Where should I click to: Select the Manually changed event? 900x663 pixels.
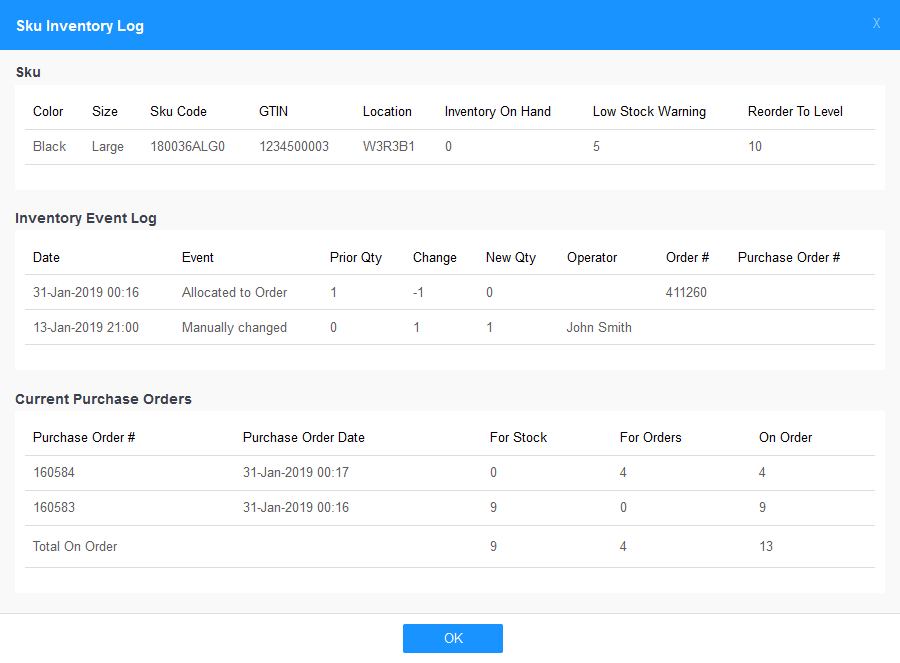click(x=234, y=328)
